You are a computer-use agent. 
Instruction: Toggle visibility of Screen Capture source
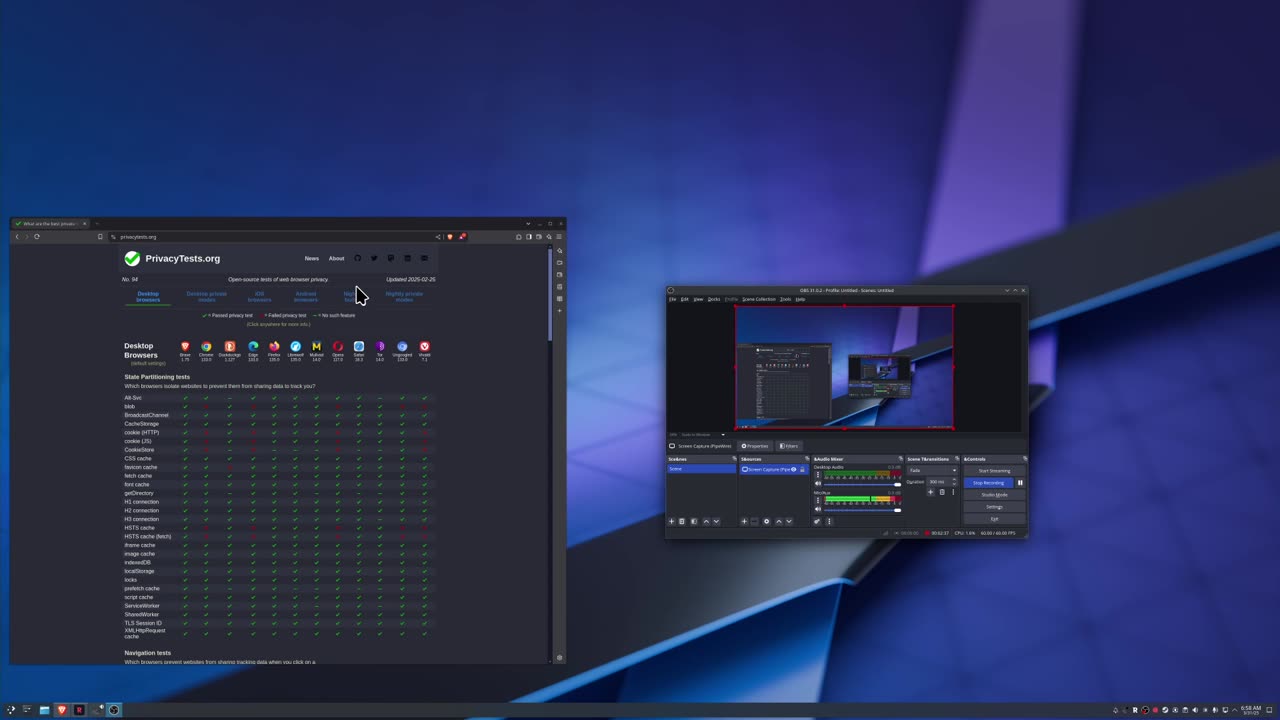pyautogui.click(x=794, y=469)
